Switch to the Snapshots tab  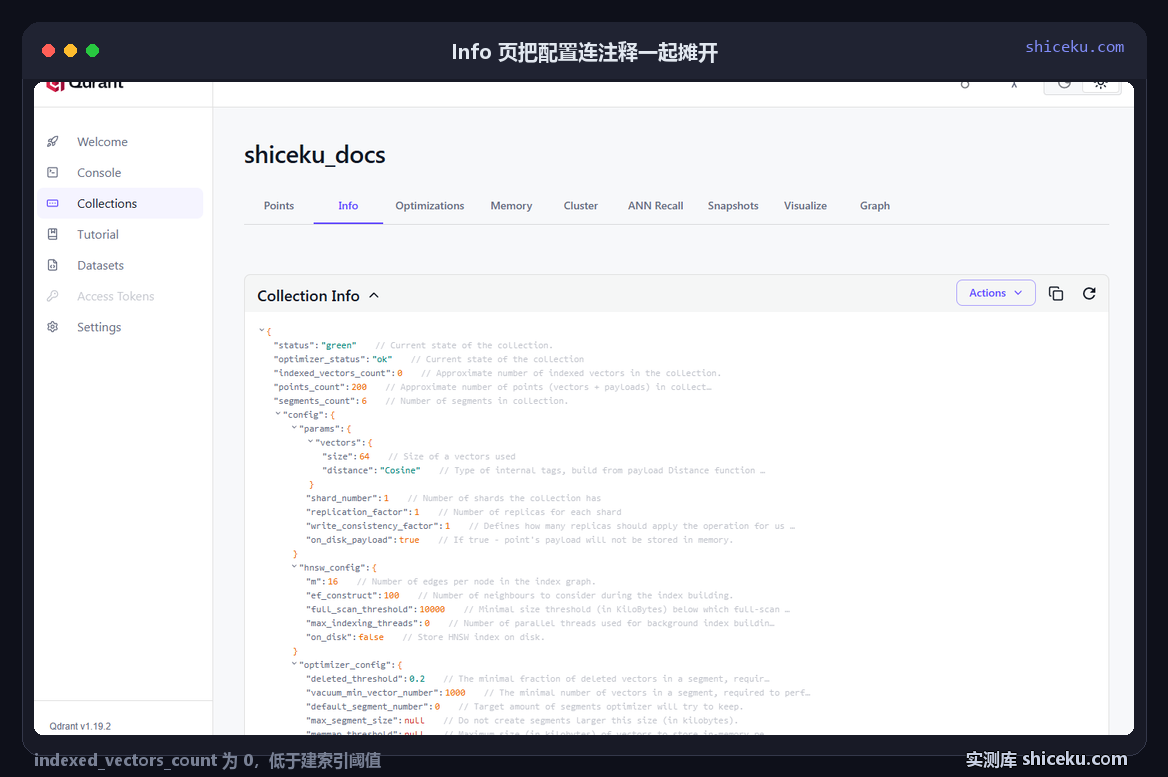pos(733,206)
